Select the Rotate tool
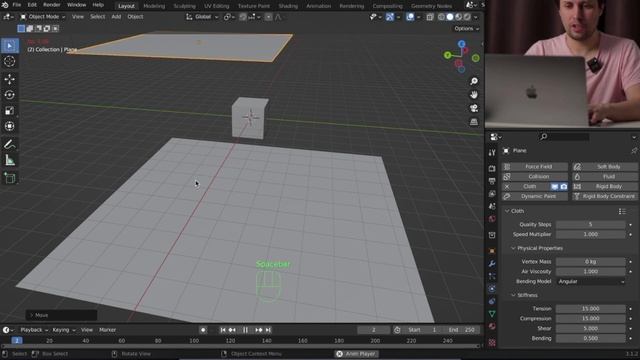 pyautogui.click(x=10, y=95)
